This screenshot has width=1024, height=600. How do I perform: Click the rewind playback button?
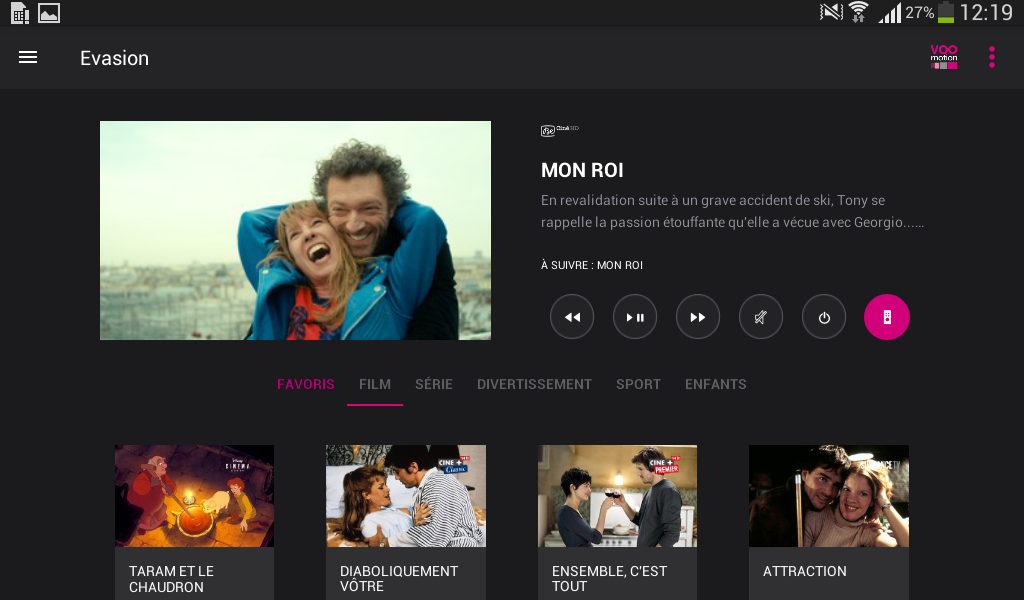[x=572, y=317]
